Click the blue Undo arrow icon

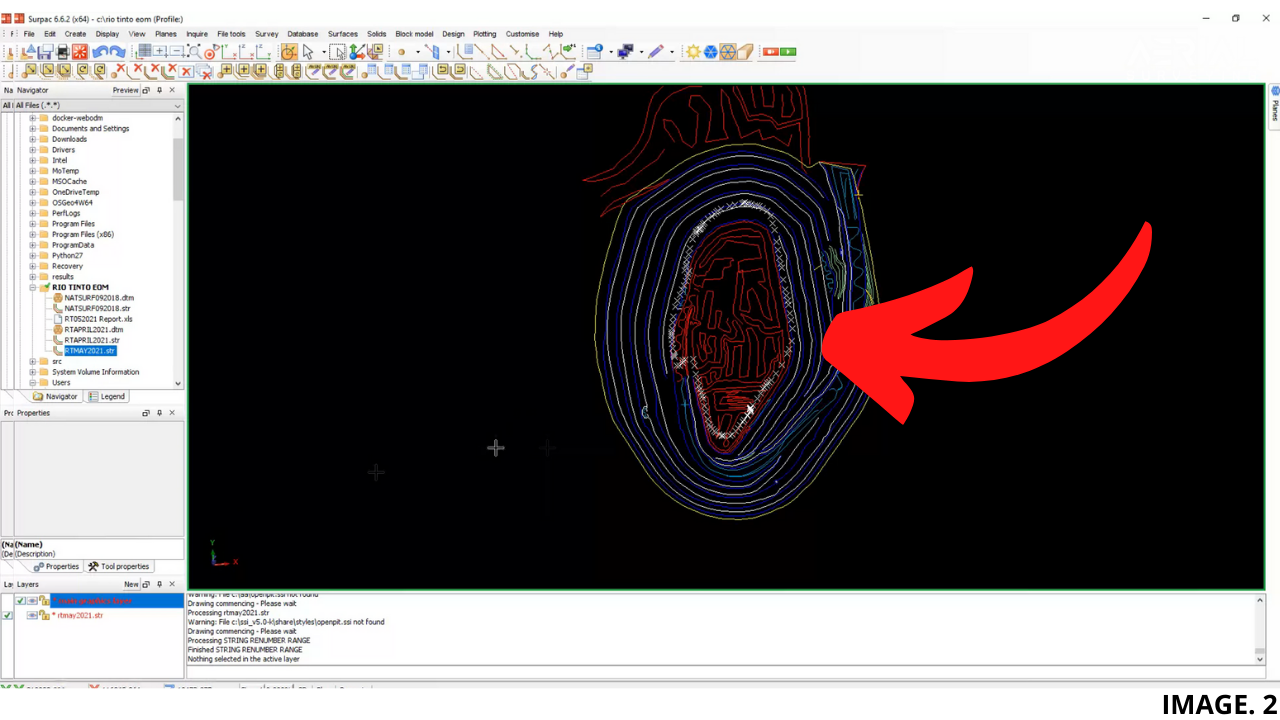click(100, 52)
